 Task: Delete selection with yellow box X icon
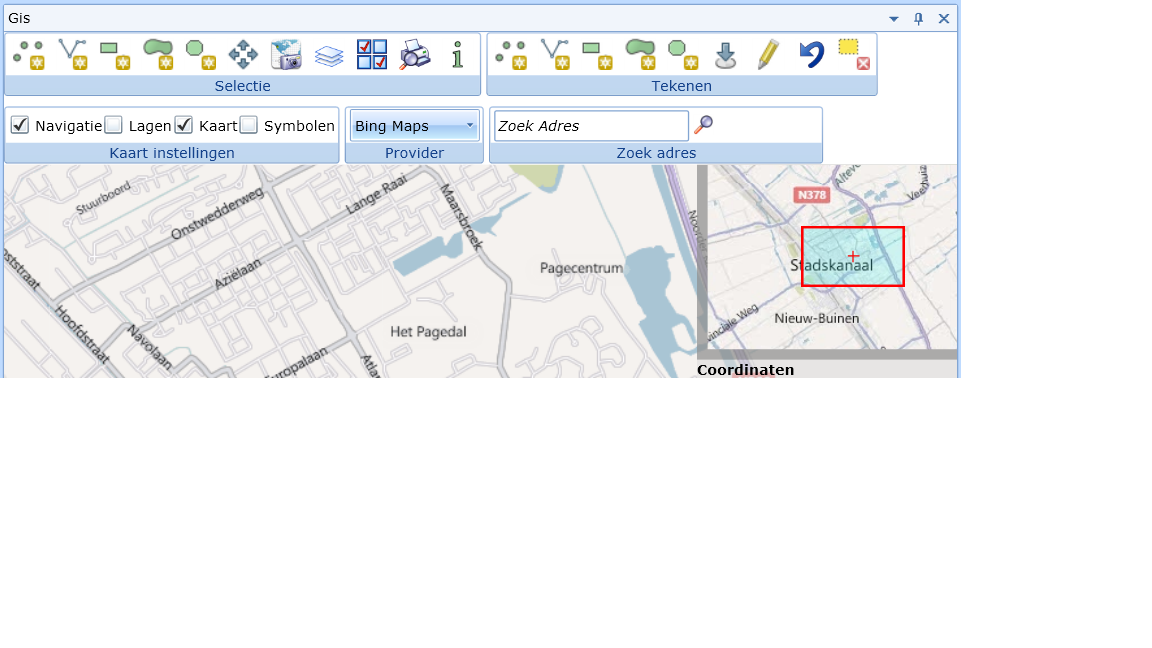854,55
